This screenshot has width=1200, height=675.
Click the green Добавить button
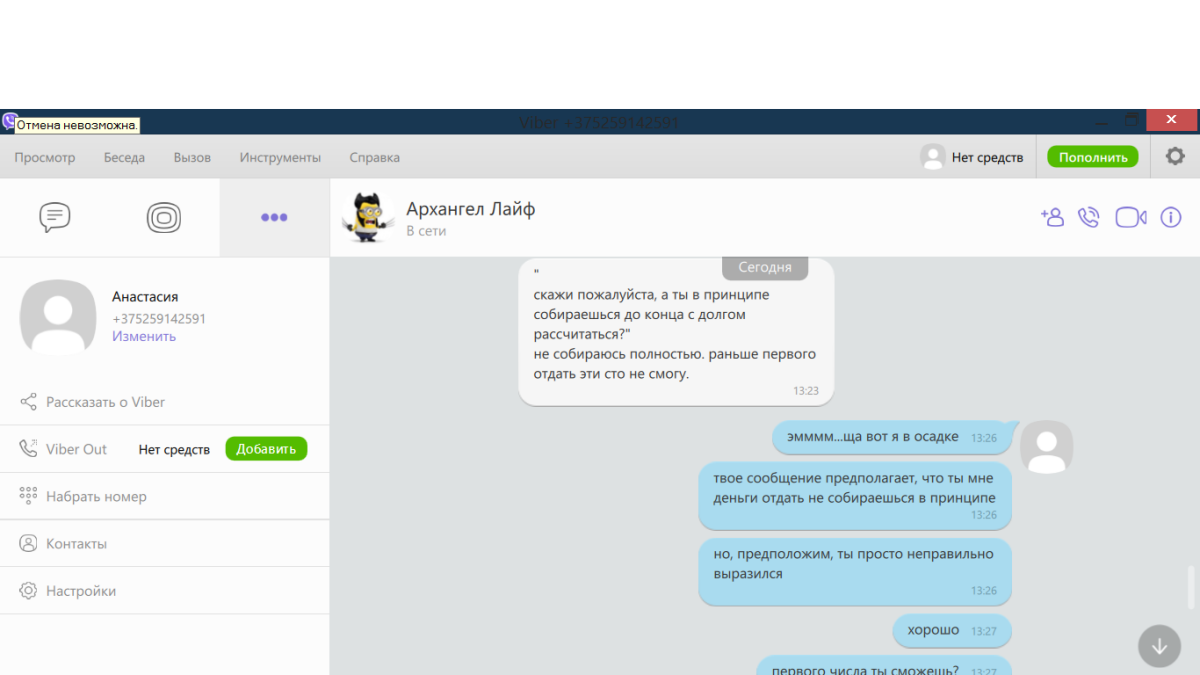266,449
